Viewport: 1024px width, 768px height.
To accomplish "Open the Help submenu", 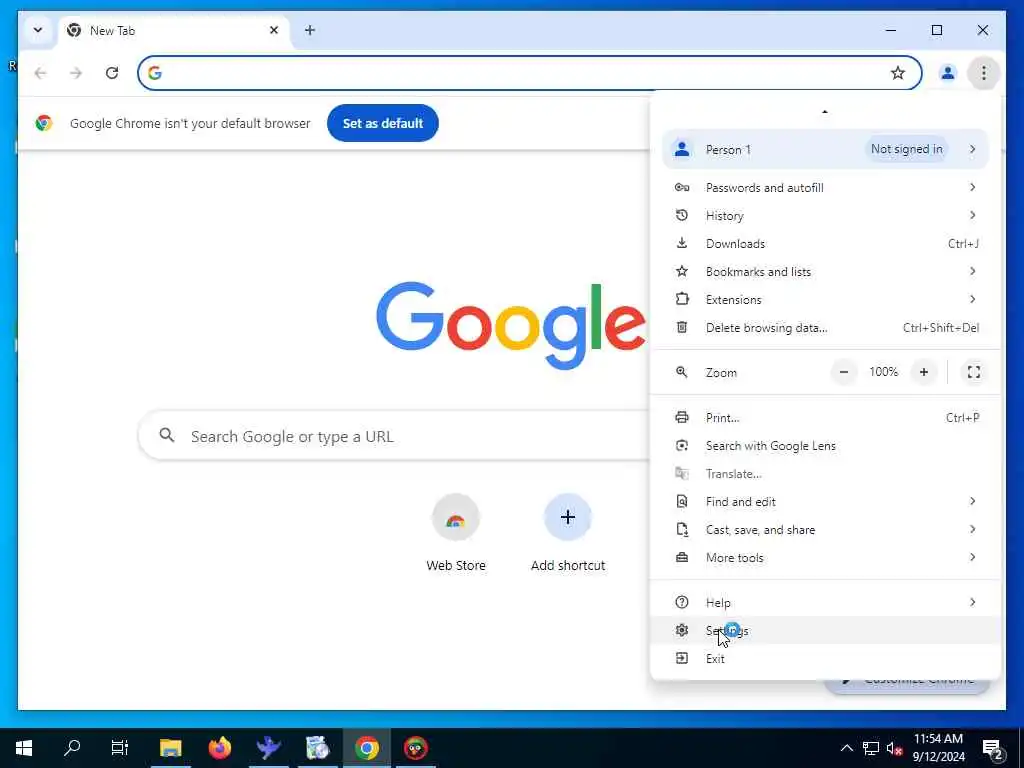I will 825,603.
